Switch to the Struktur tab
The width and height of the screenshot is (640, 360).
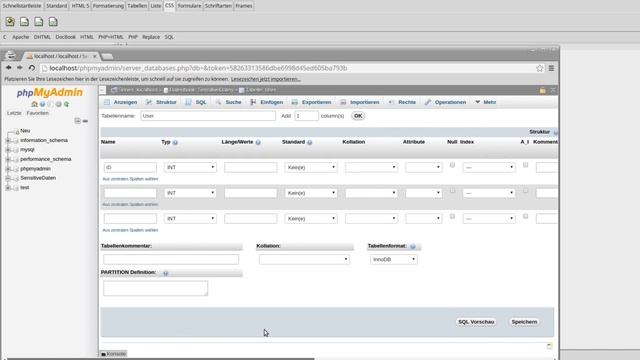(161, 102)
